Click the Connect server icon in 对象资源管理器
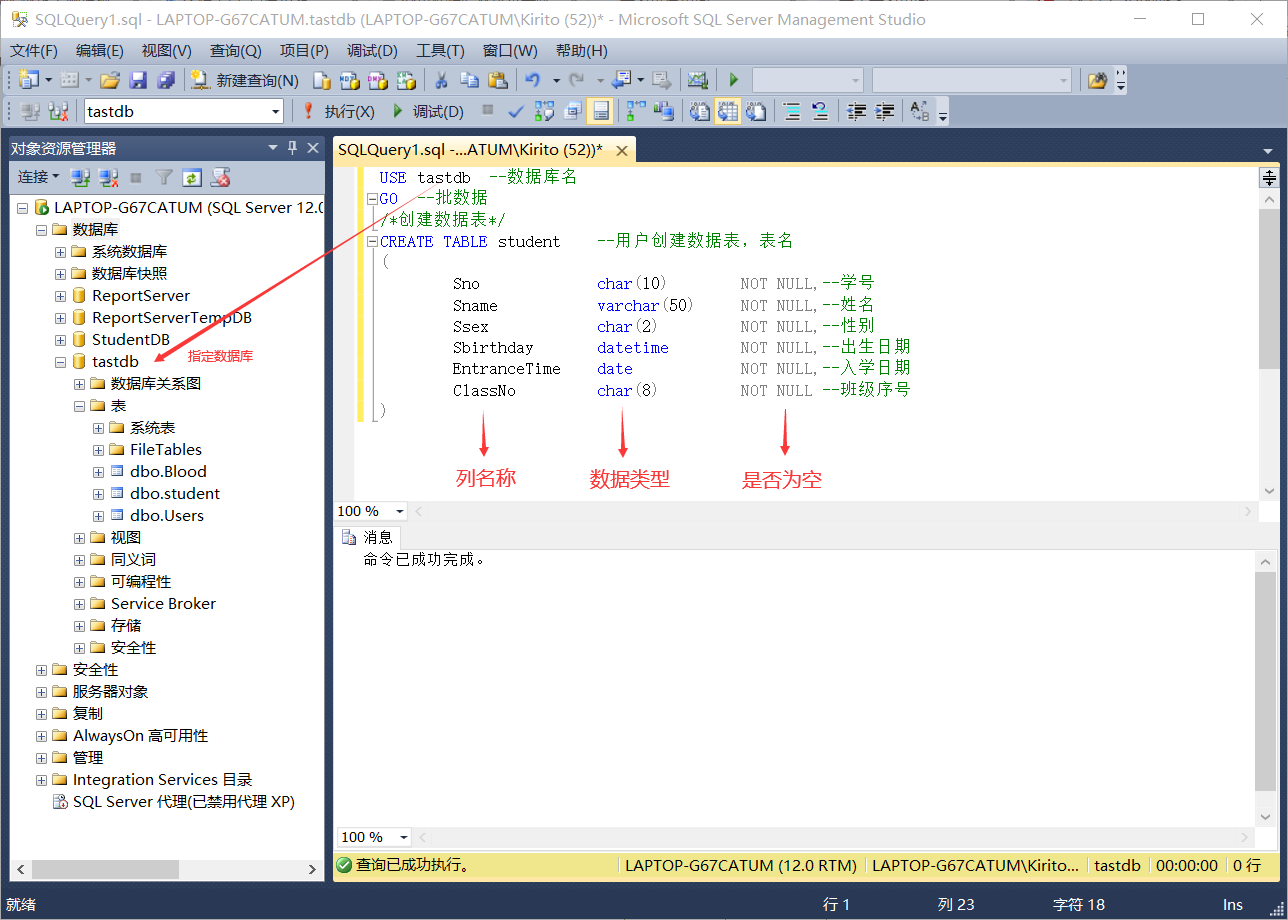This screenshot has height=920, width=1288. (x=78, y=177)
